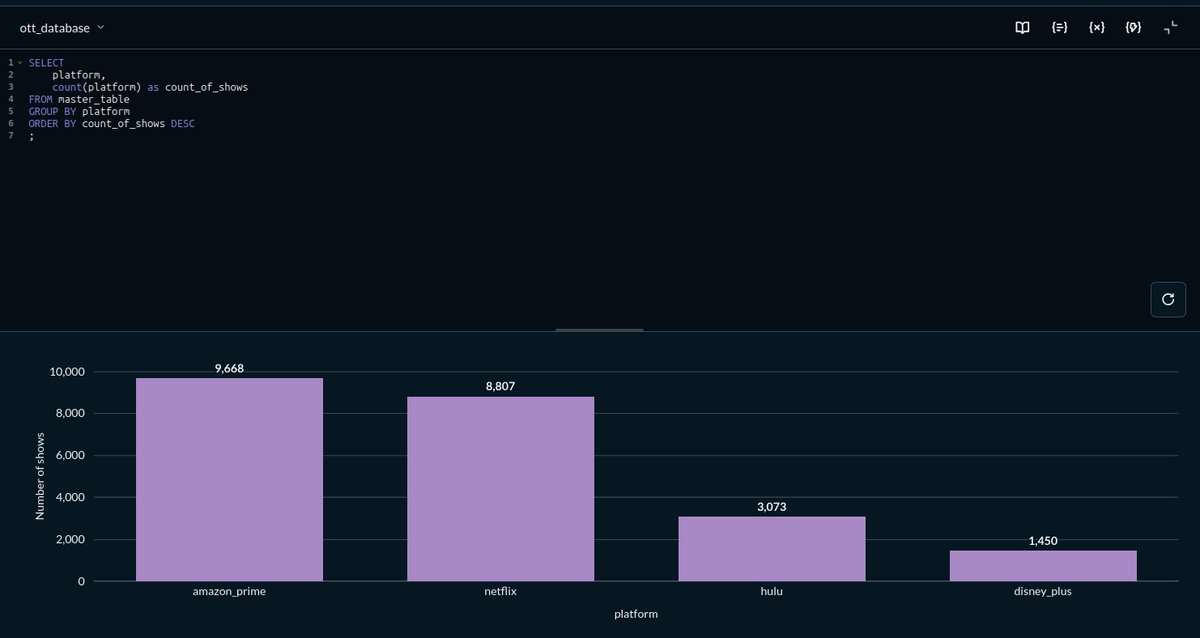Click the 6,000 y-axis tick label

(x=70, y=456)
